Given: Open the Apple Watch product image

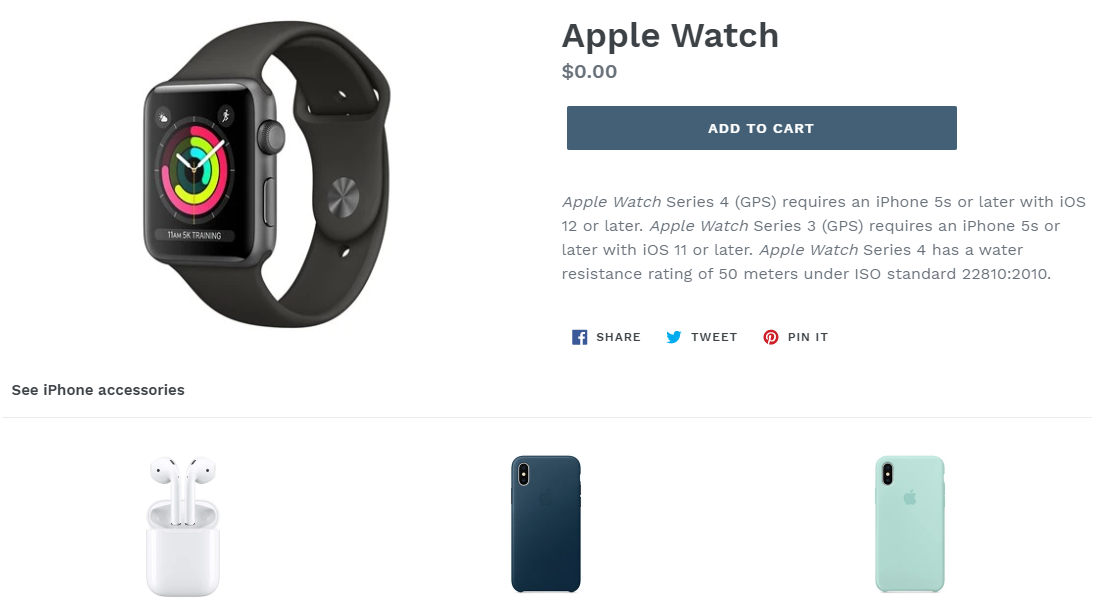Looking at the screenshot, I should [x=266, y=173].
